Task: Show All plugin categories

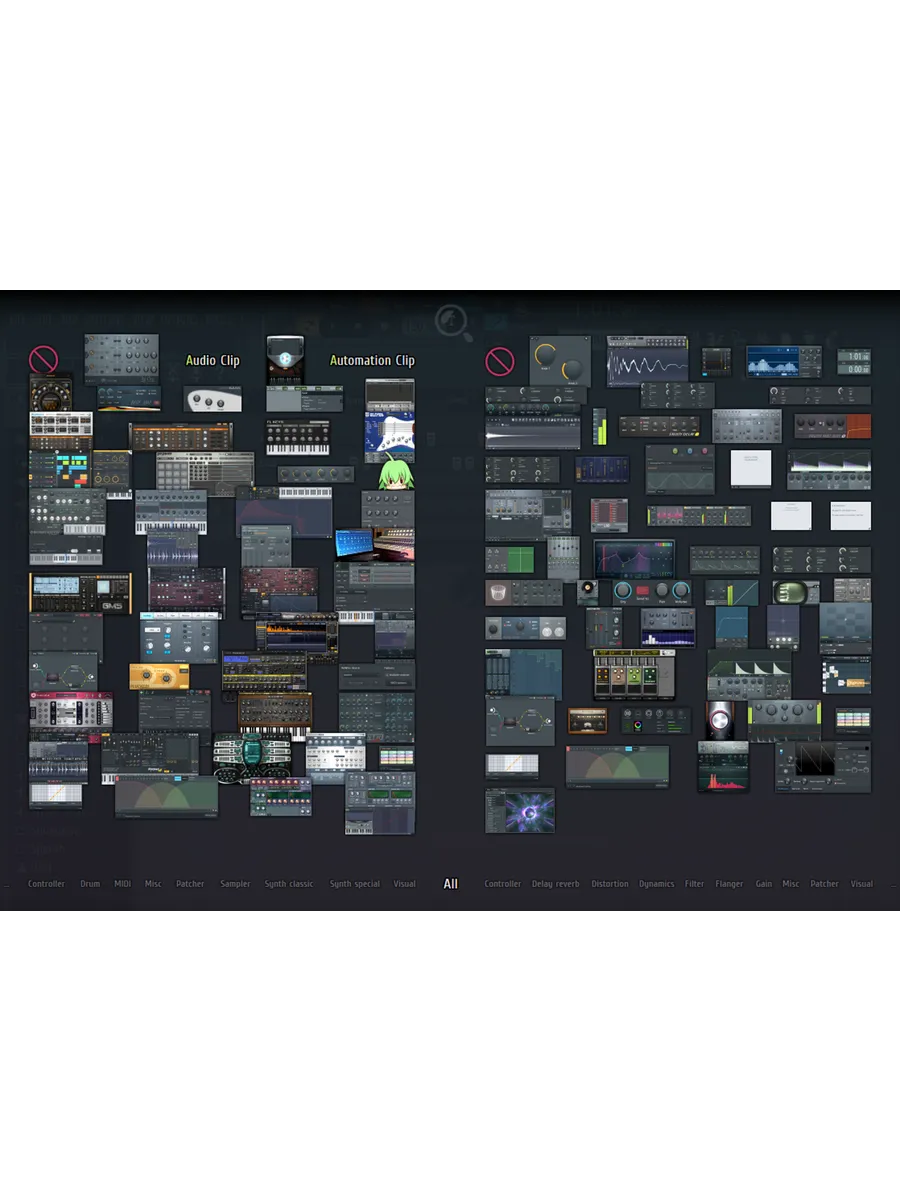Action: tap(451, 884)
